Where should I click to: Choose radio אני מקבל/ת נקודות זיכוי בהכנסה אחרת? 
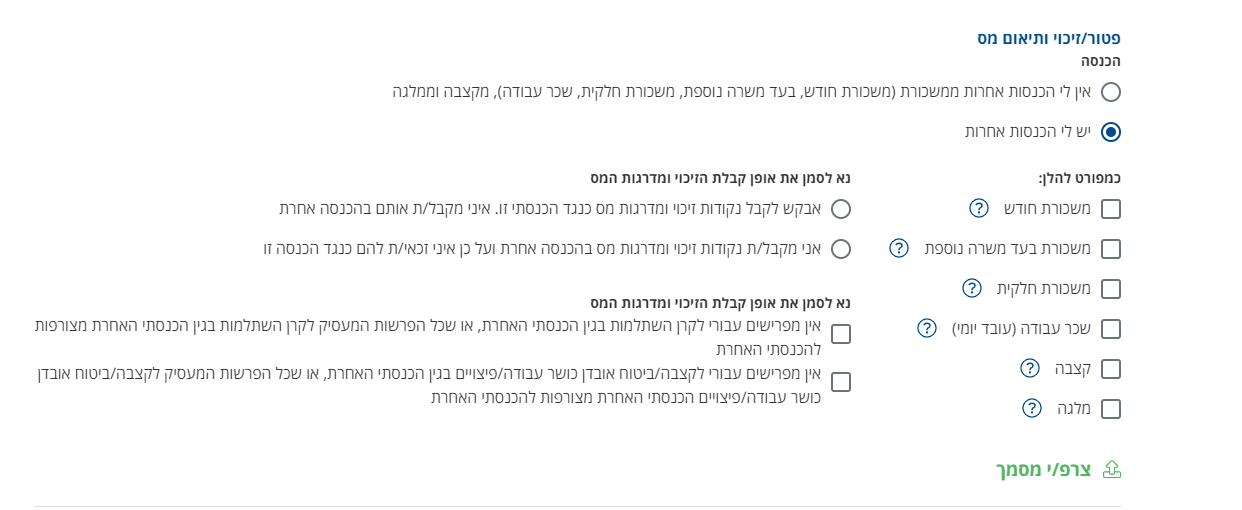point(841,249)
